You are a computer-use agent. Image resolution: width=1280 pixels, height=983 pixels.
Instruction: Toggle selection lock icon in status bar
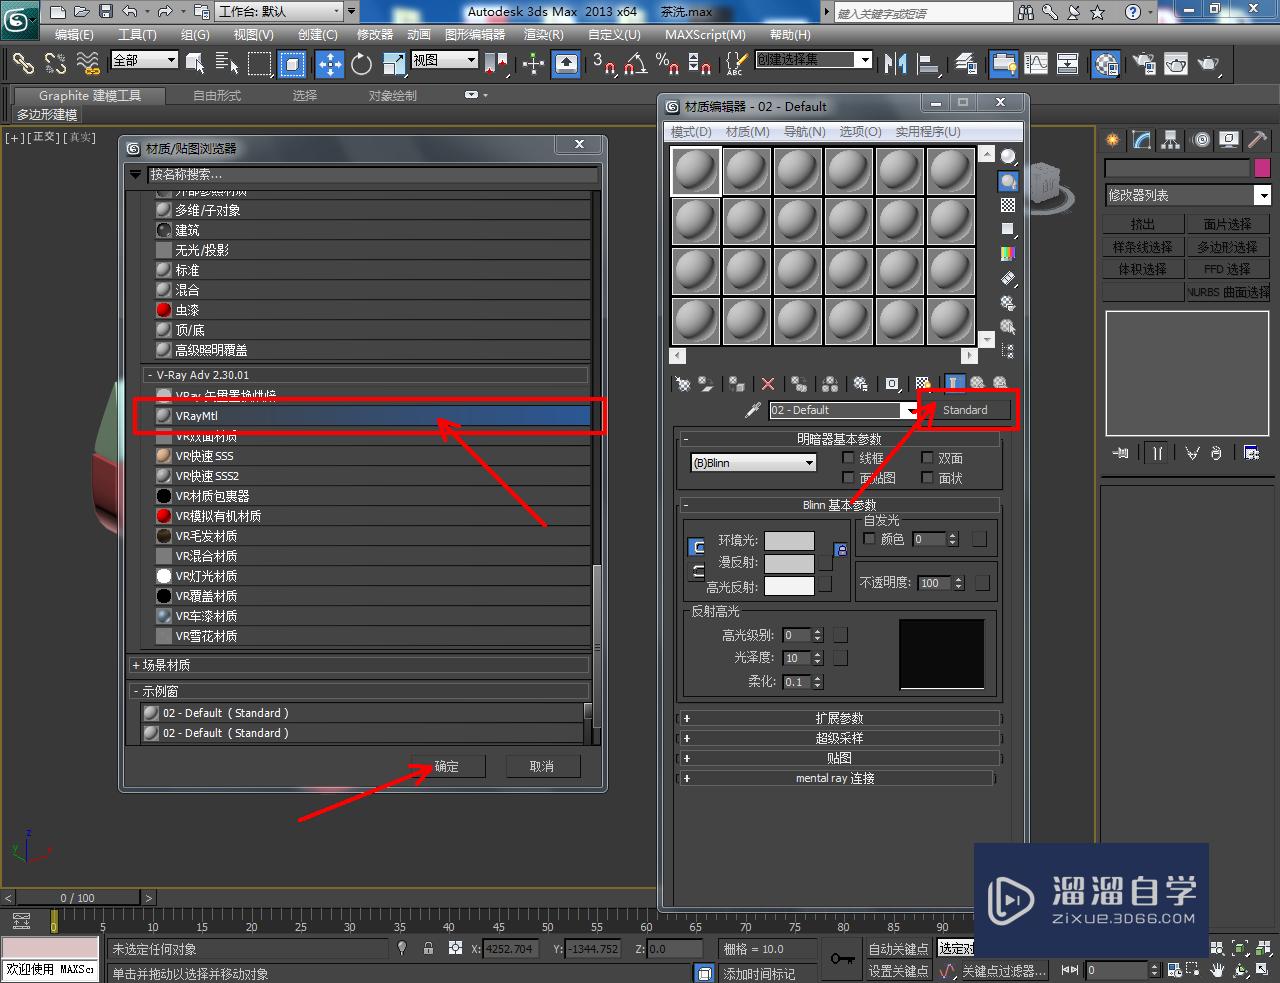(428, 948)
